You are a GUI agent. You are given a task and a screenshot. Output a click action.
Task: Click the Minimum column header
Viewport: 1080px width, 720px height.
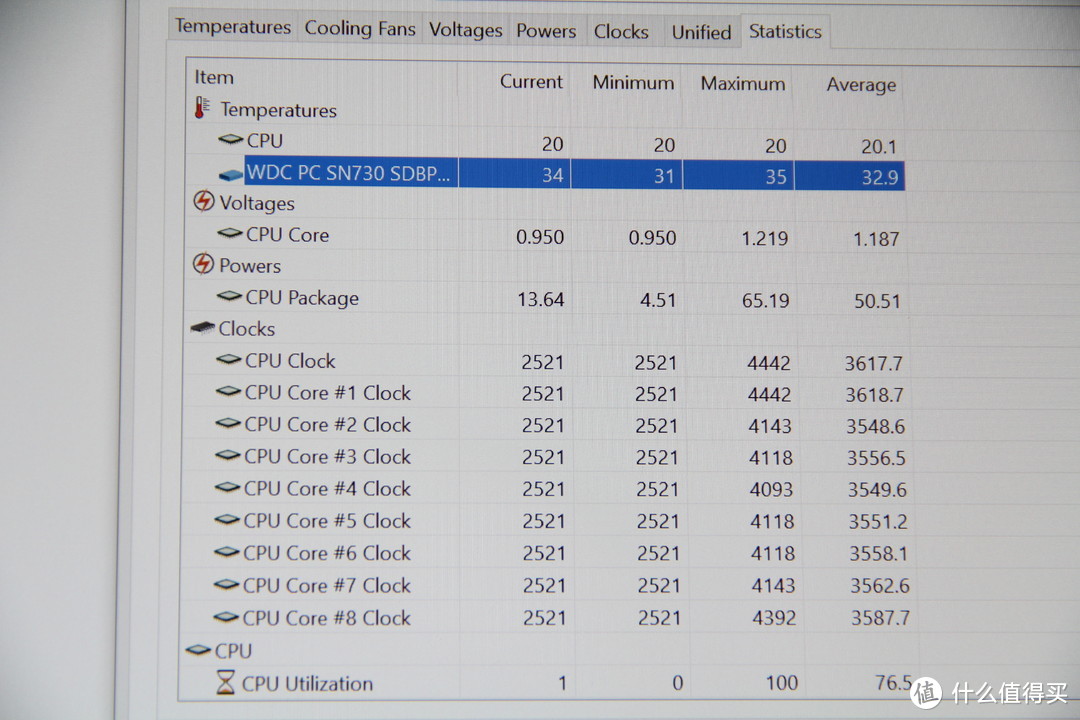click(633, 83)
